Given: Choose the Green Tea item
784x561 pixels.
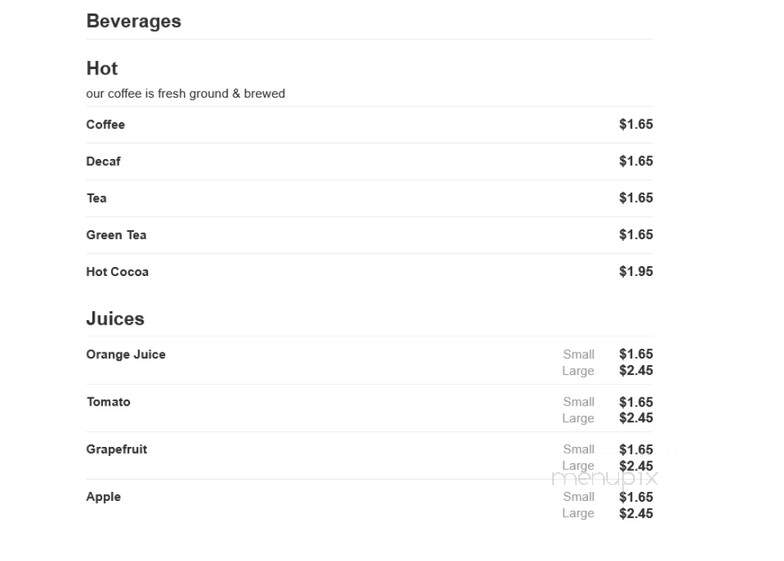Looking at the screenshot, I should coord(116,235).
